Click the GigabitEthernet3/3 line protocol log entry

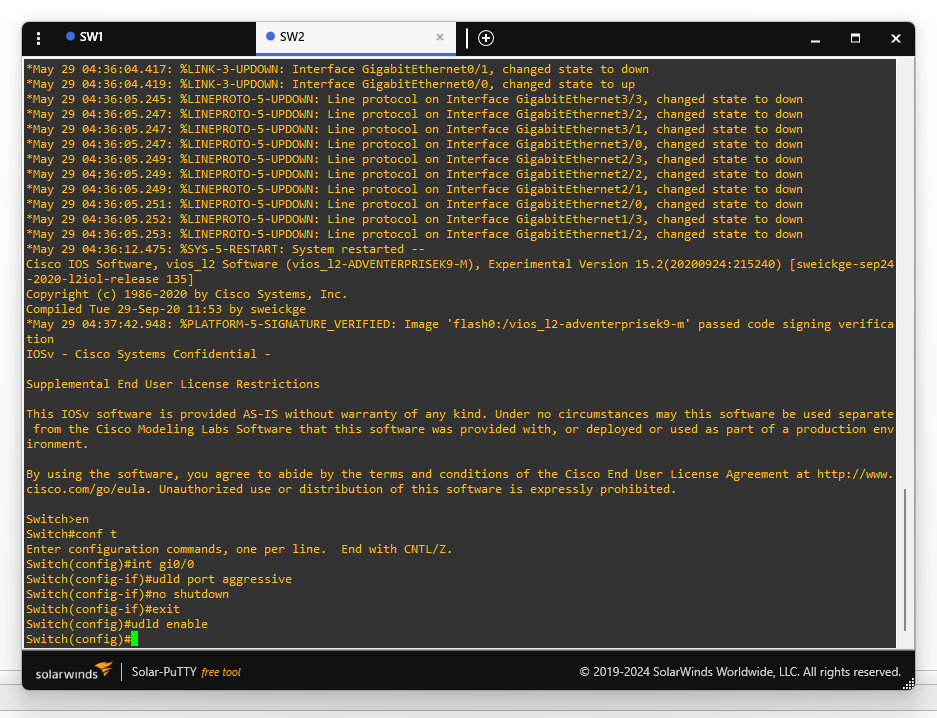[415, 99]
